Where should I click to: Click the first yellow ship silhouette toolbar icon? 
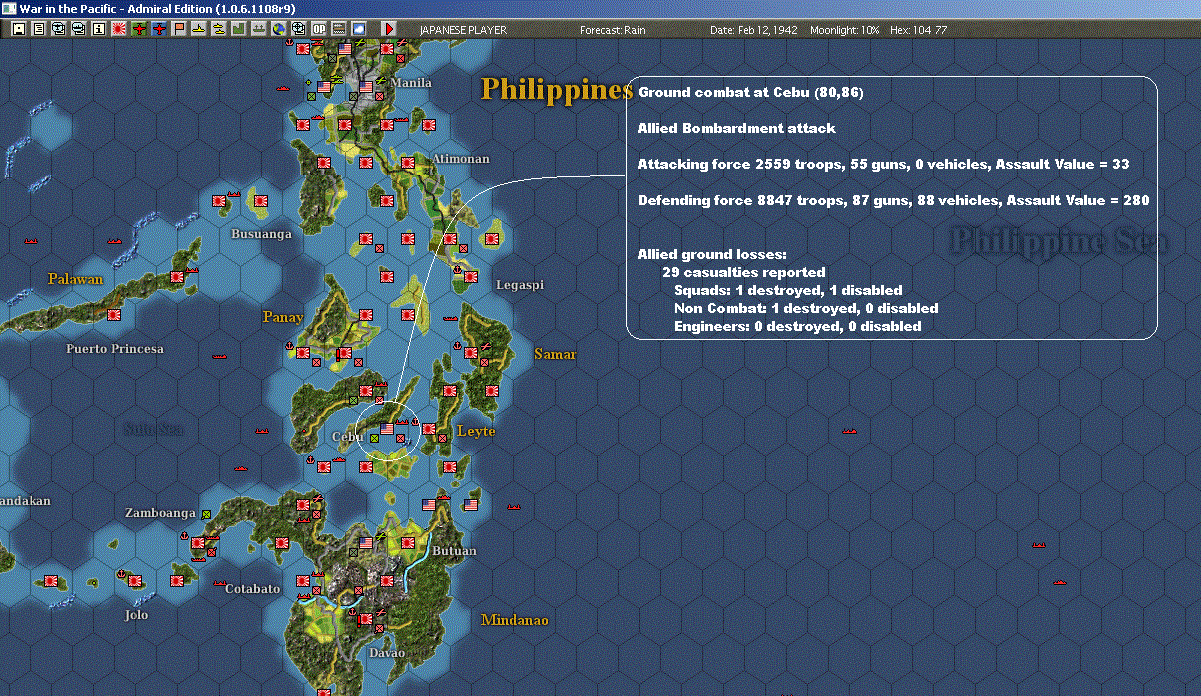(x=199, y=29)
